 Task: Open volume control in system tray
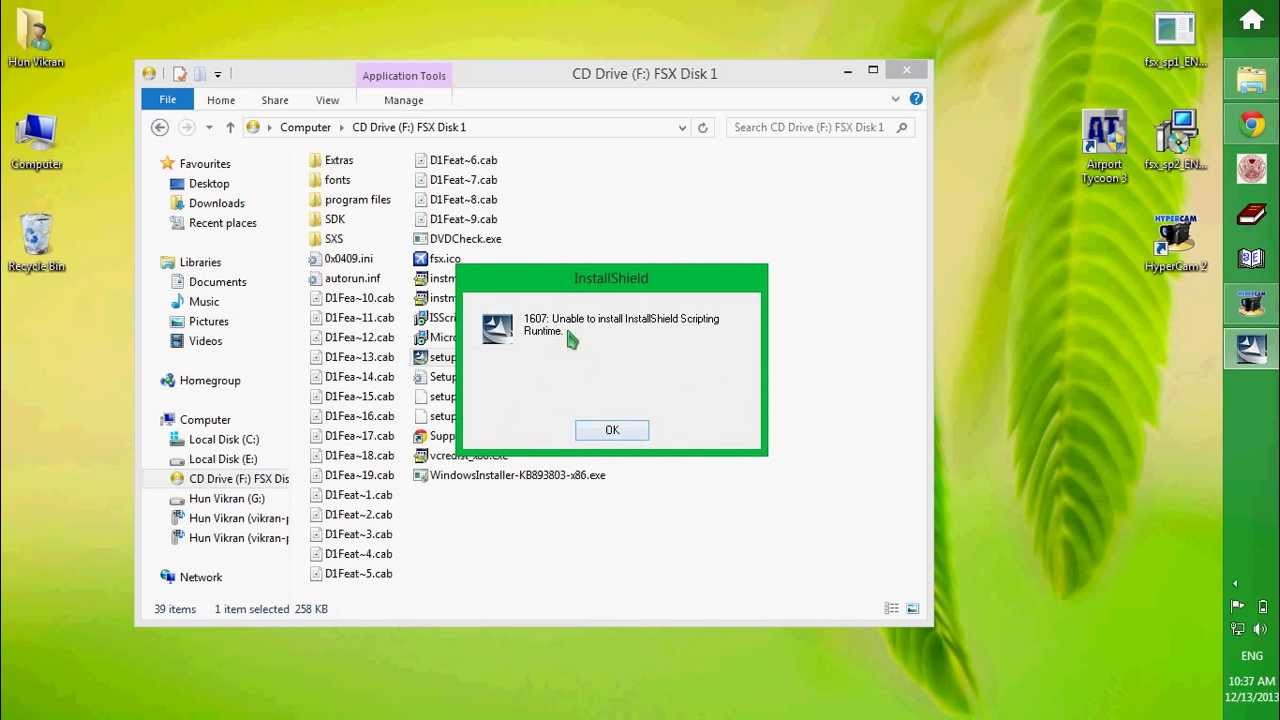pos(1260,629)
